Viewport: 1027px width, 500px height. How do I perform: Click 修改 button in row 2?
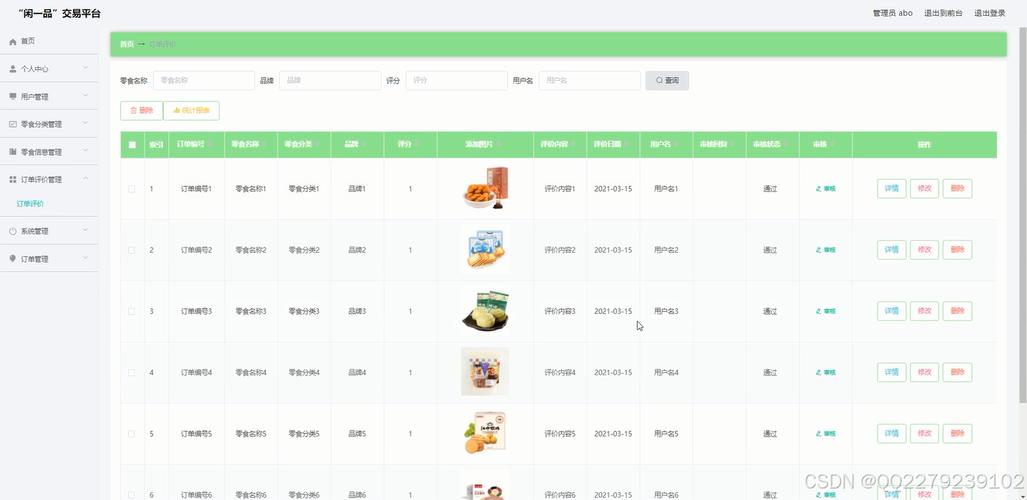click(x=924, y=250)
